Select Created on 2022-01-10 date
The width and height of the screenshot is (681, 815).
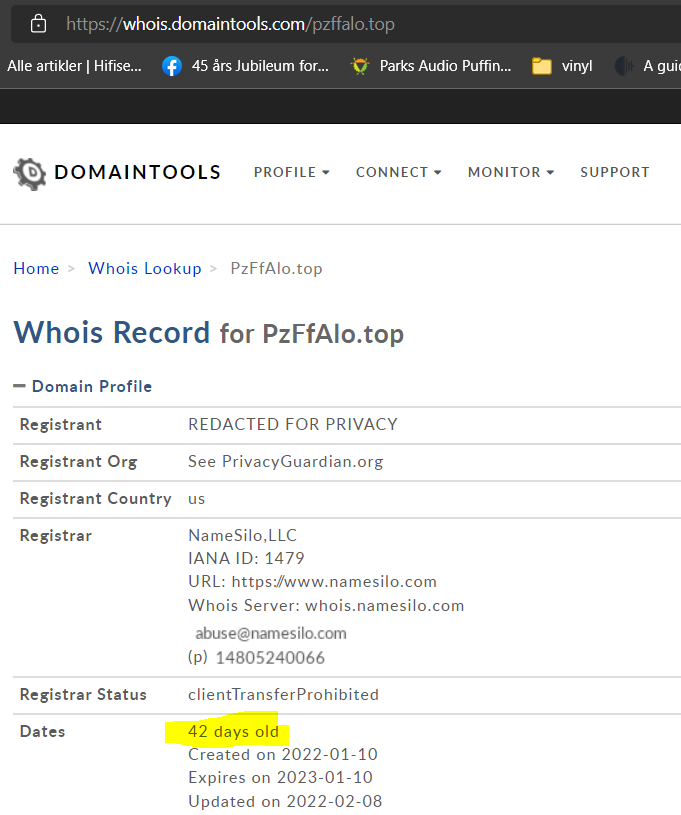[283, 754]
